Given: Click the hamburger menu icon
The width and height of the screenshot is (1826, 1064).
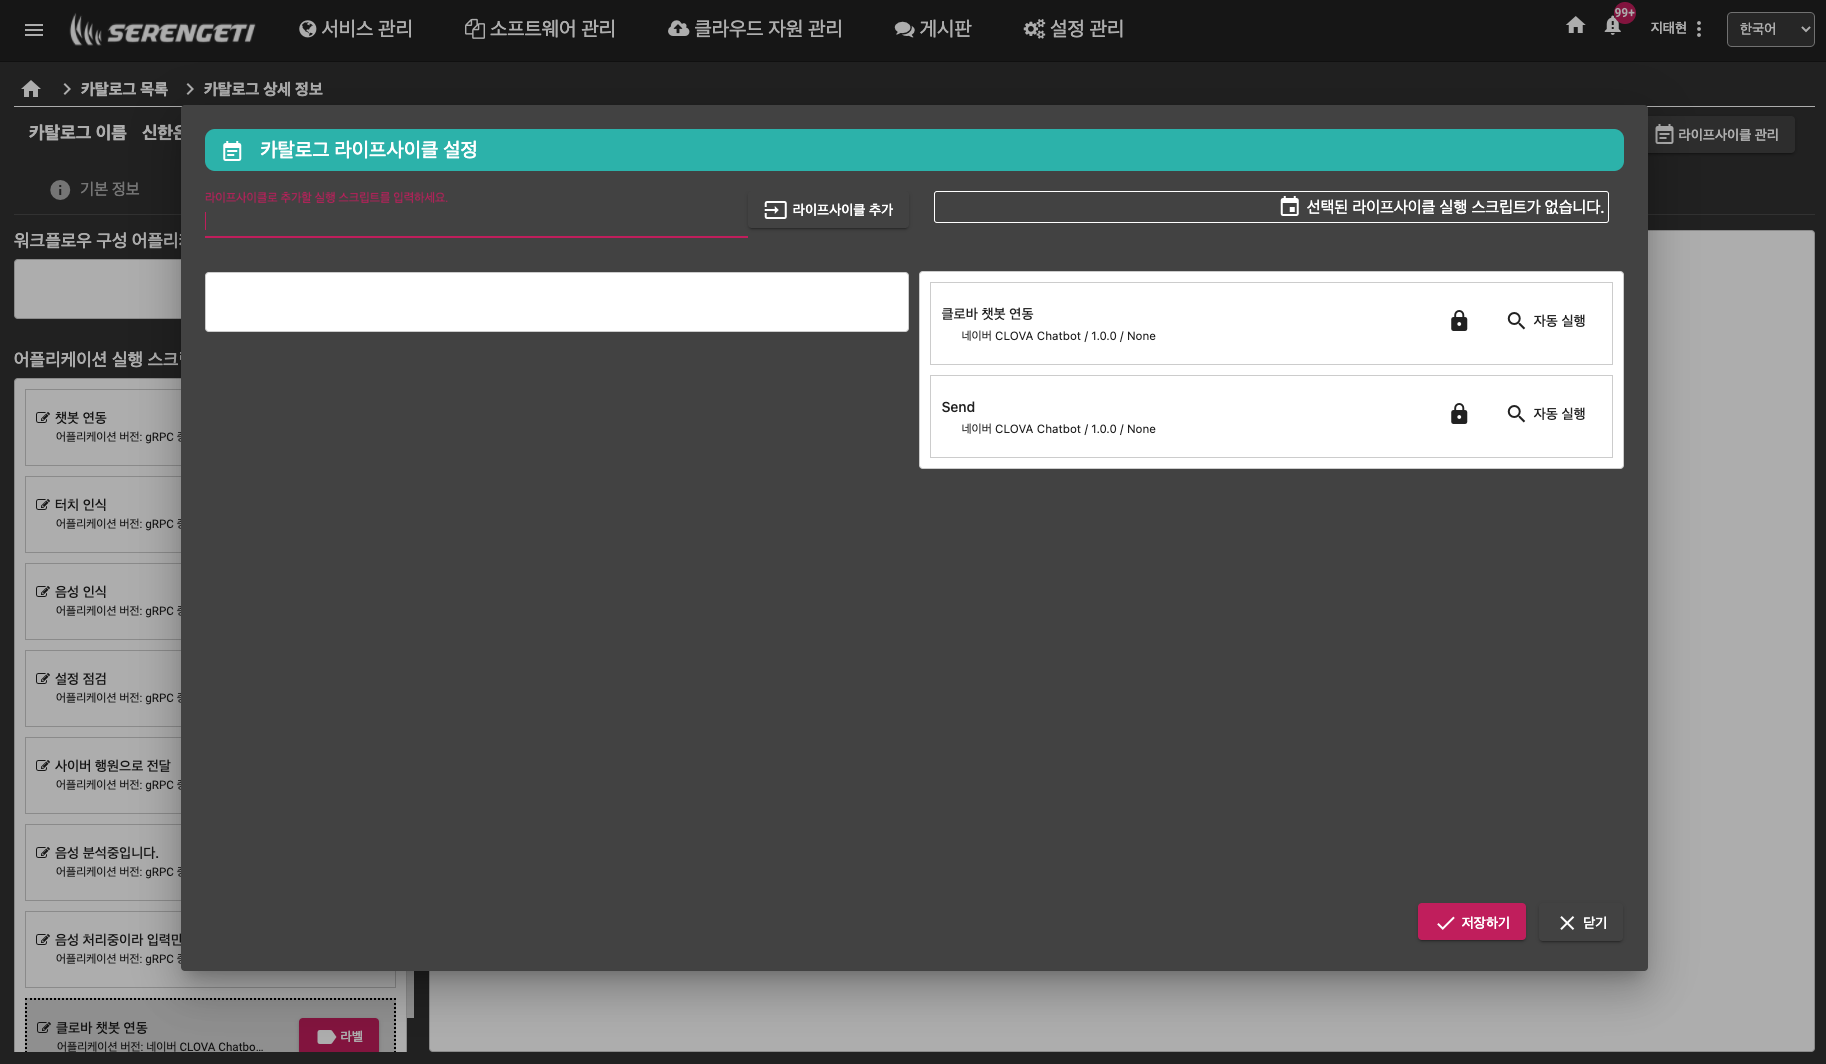Looking at the screenshot, I should tap(34, 30).
